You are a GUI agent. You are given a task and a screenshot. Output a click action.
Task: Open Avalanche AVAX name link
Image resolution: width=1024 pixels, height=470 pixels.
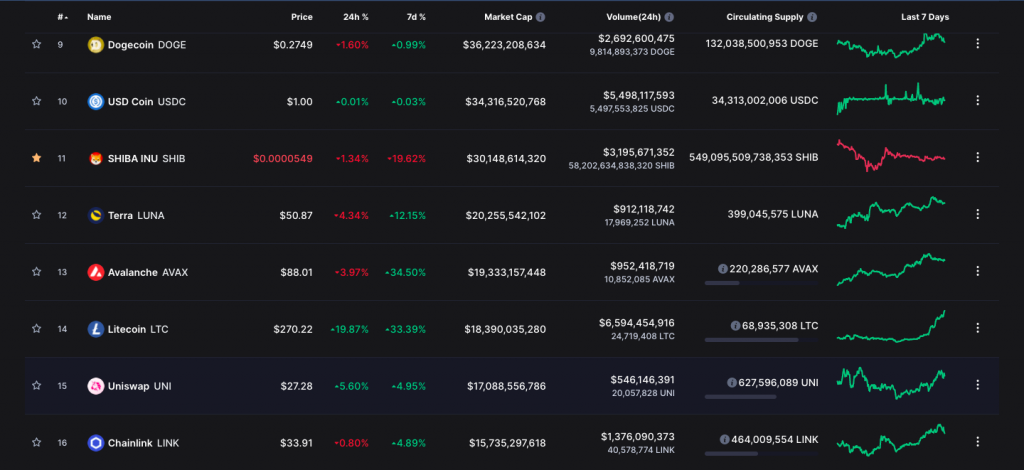[x=148, y=272]
